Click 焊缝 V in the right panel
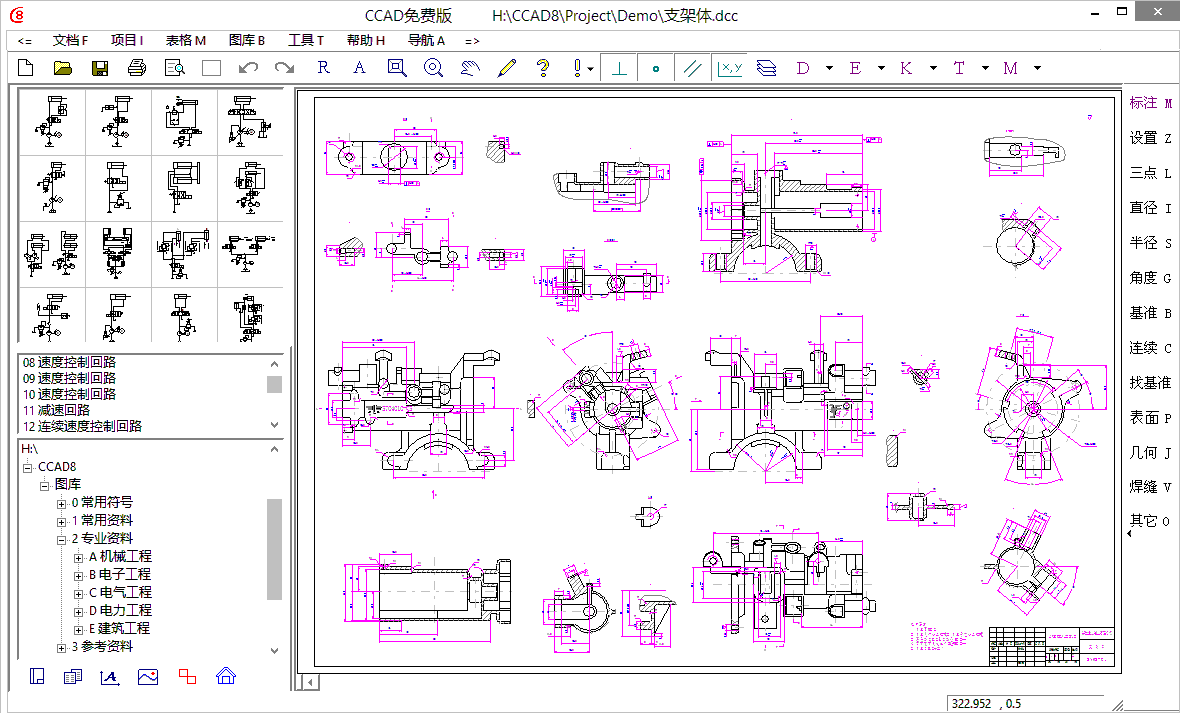Viewport: 1180px width, 713px height. [x=1149, y=486]
